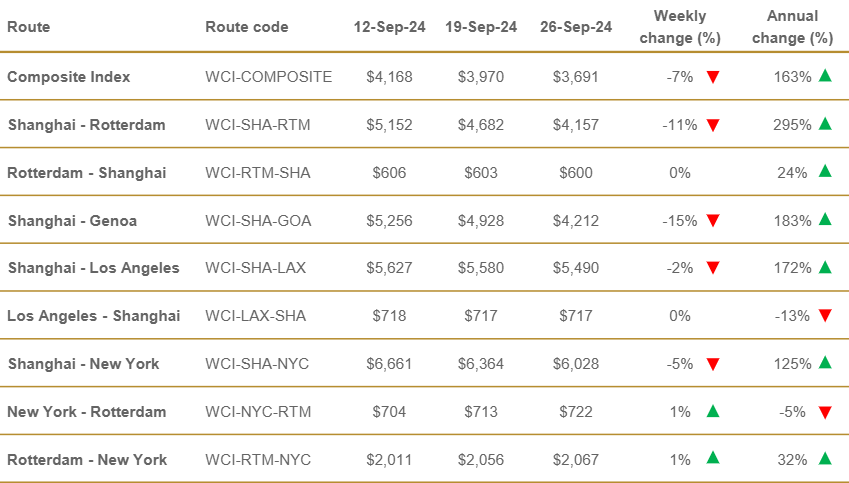Select the $4,168 Composite Index value

click(389, 77)
